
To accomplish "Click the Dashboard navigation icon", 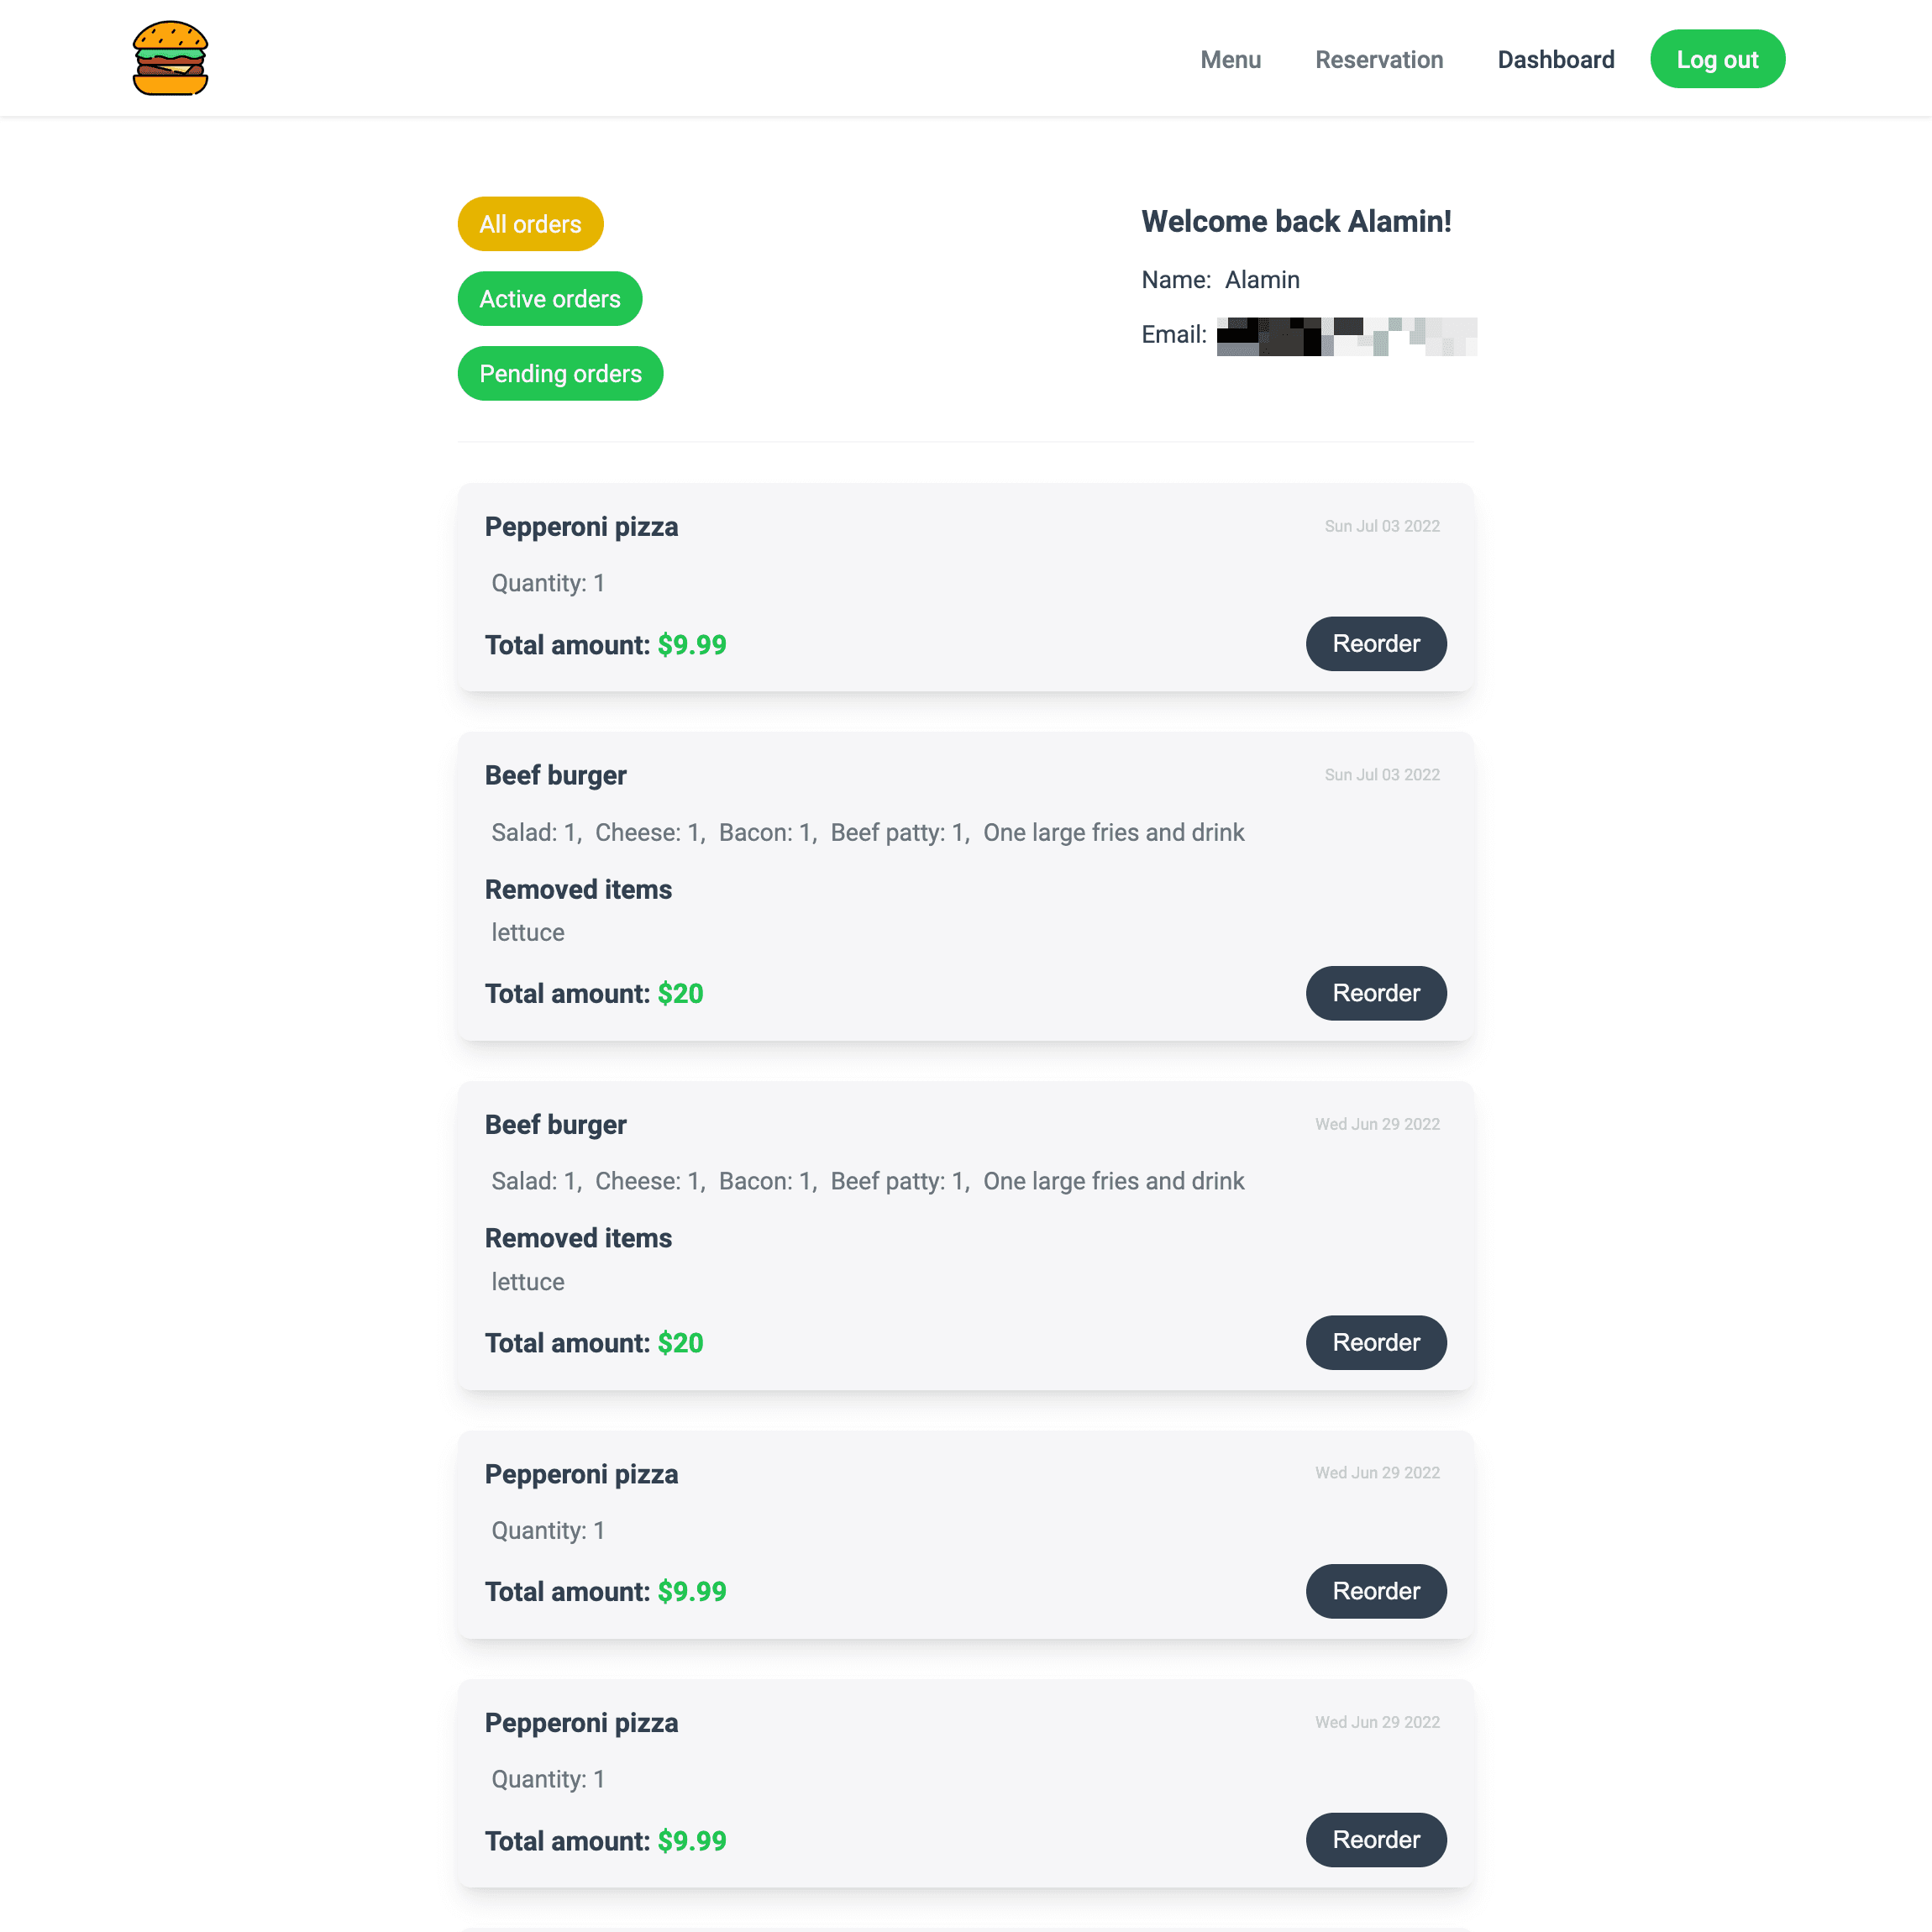I will (1555, 59).
